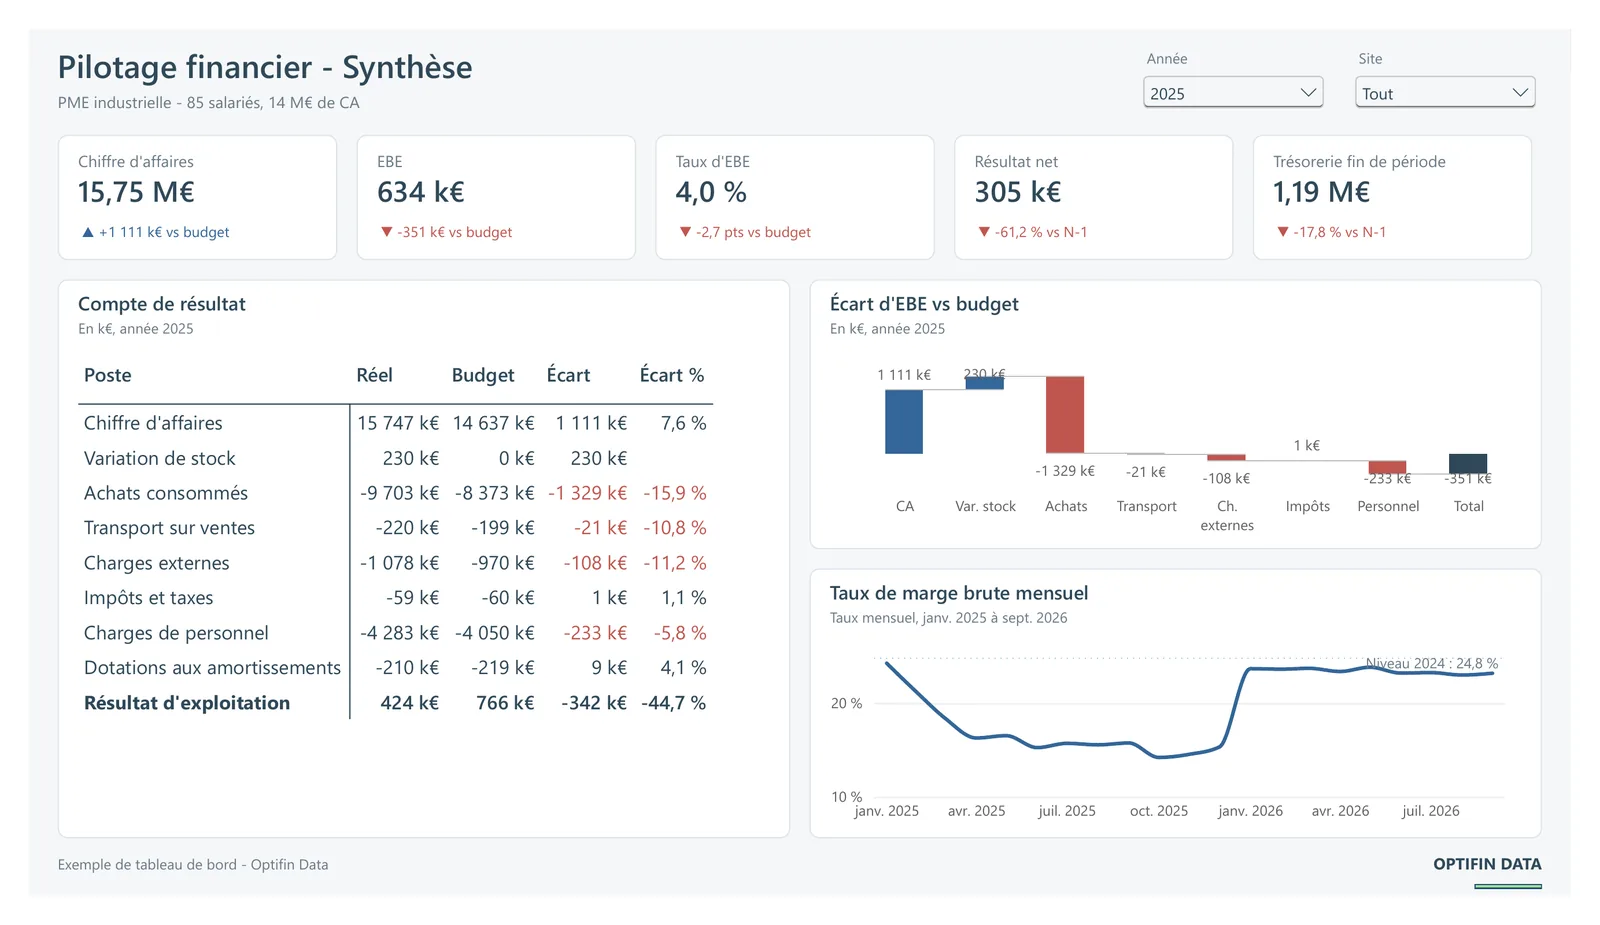
Task: Select the Transport sur ventes row label
Action: 170,528
